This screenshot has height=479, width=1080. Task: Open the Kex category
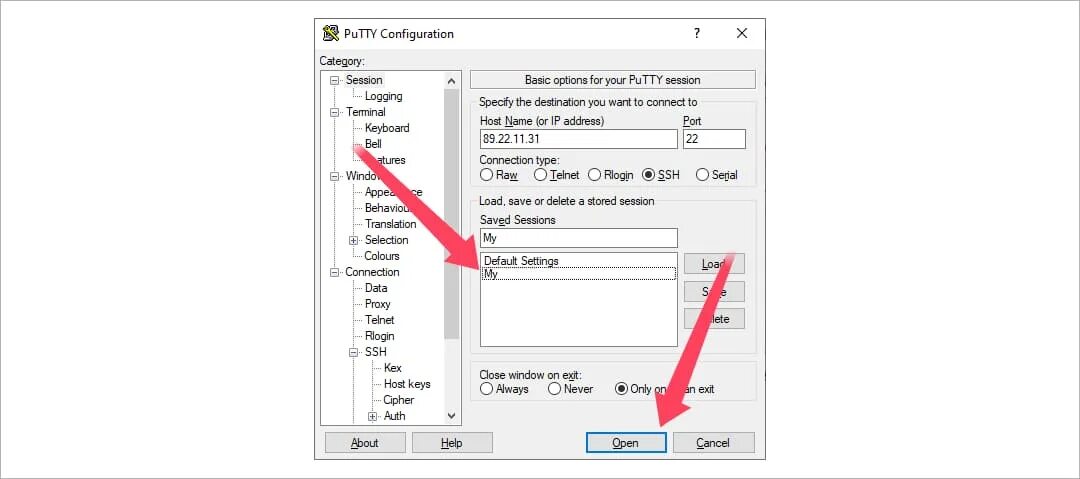pos(393,368)
